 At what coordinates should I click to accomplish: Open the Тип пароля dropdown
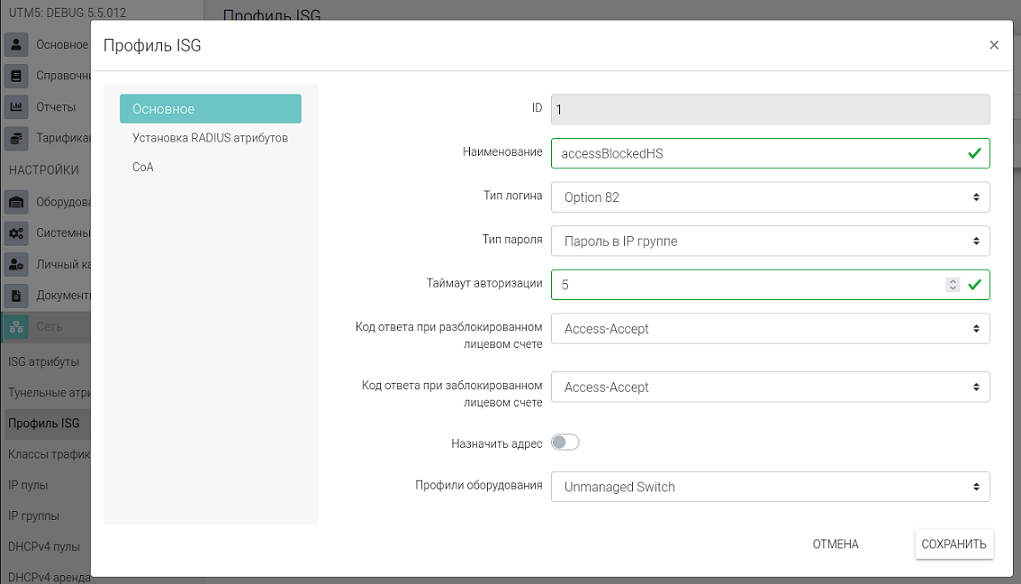(770, 241)
